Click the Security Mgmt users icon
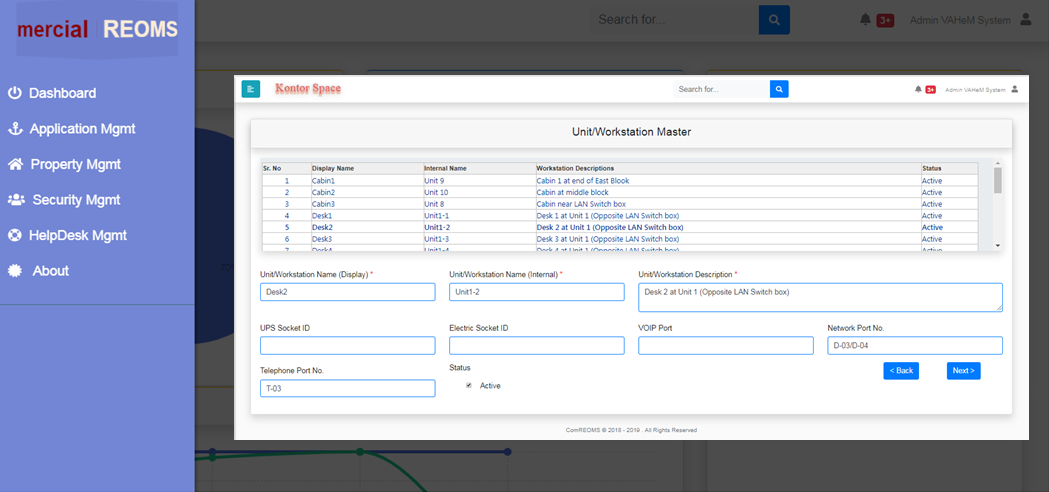Viewport: 1049px width, 492px height. (x=16, y=199)
